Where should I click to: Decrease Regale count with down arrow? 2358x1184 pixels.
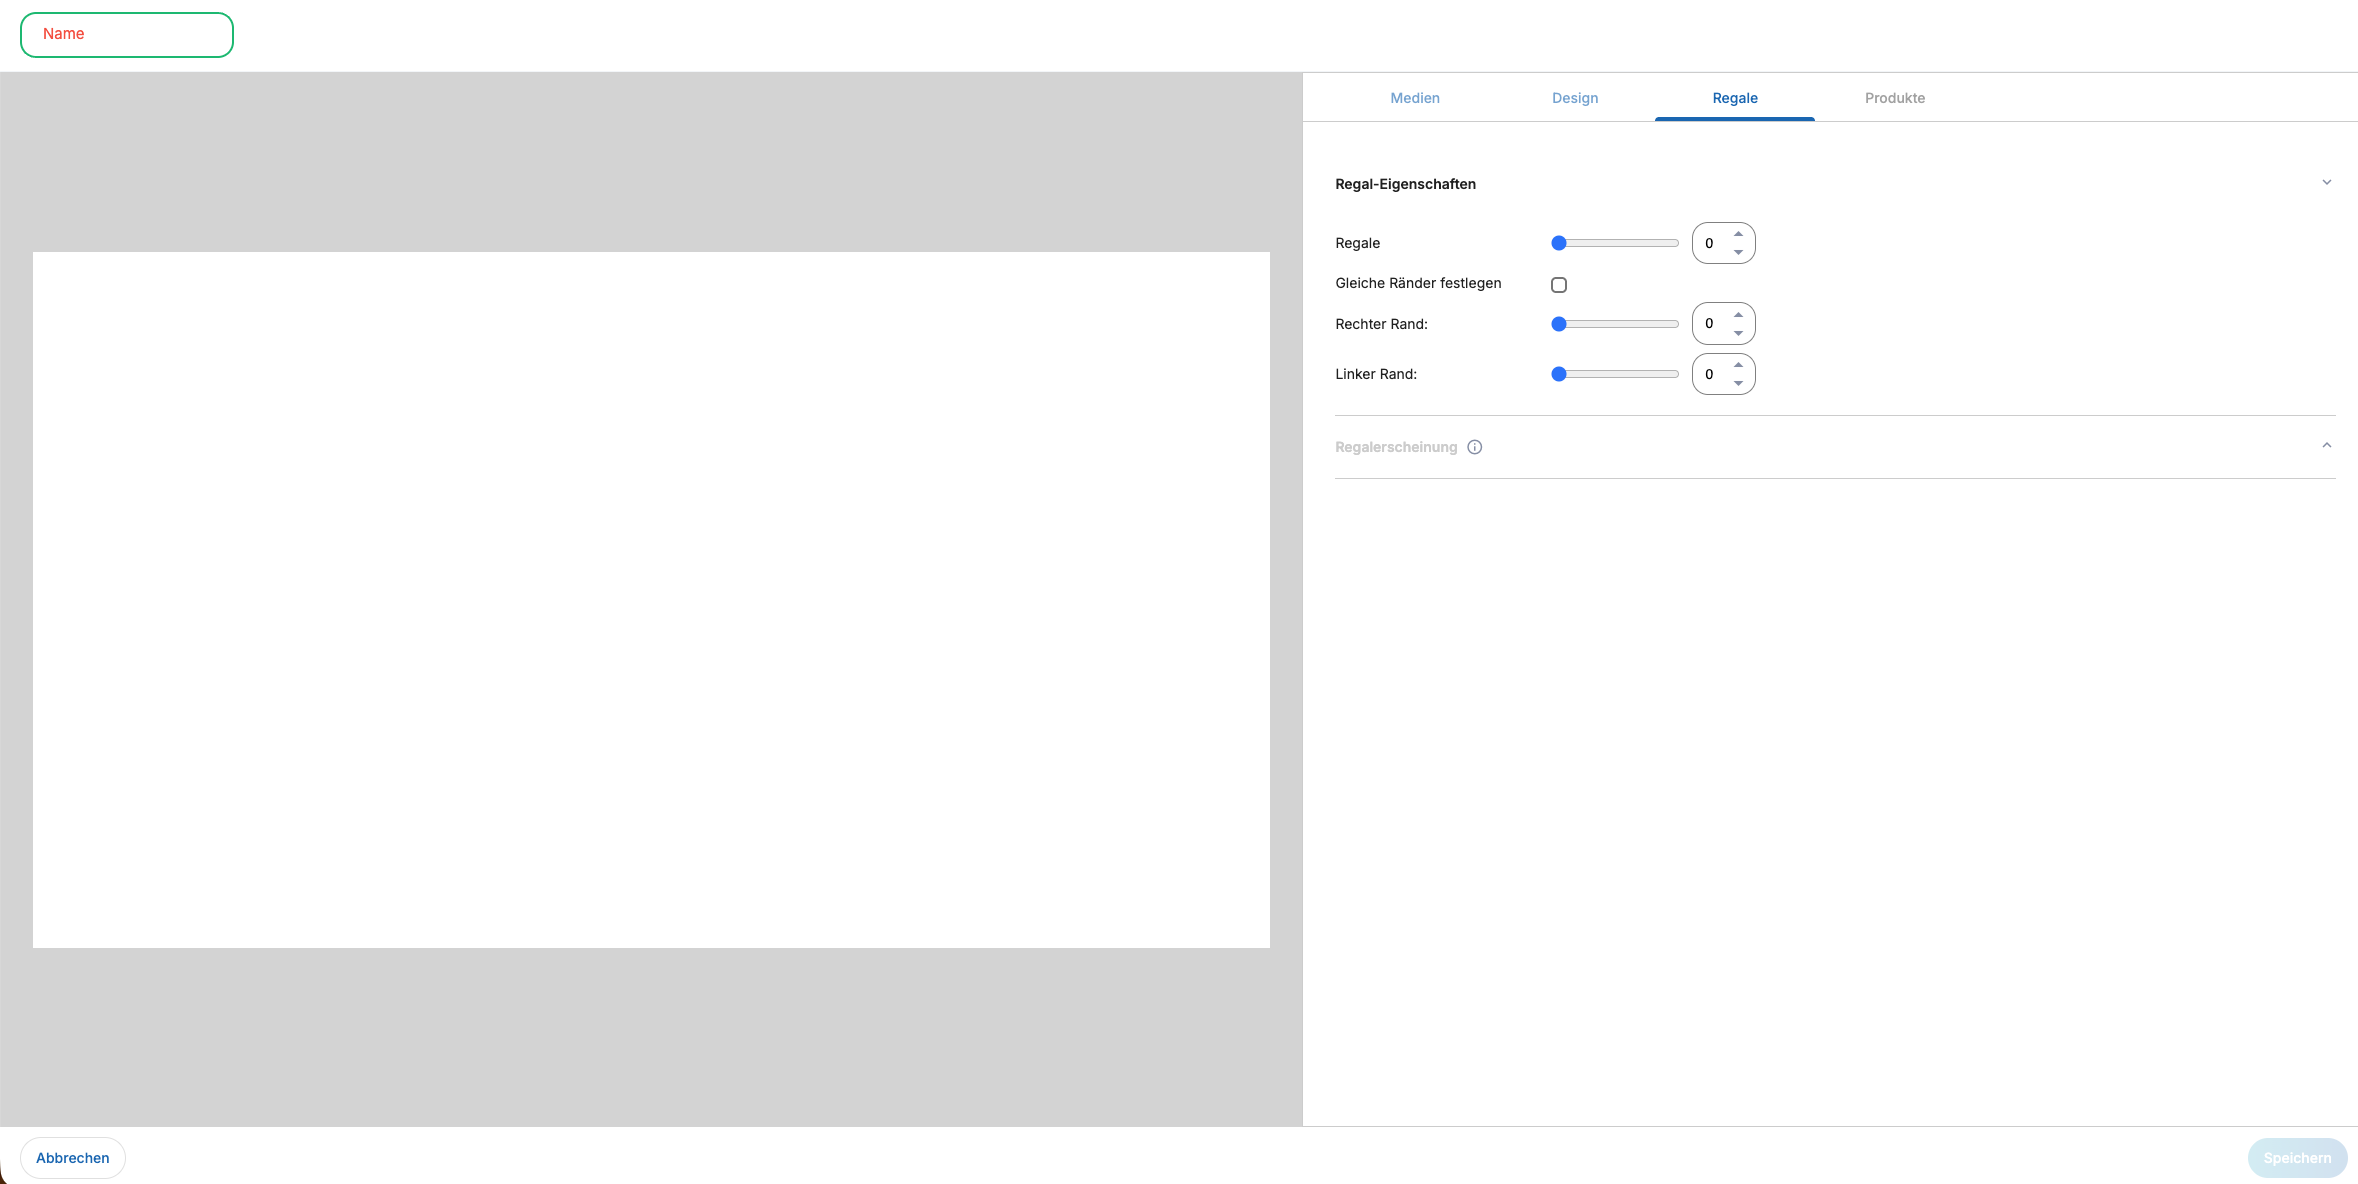coord(1738,252)
